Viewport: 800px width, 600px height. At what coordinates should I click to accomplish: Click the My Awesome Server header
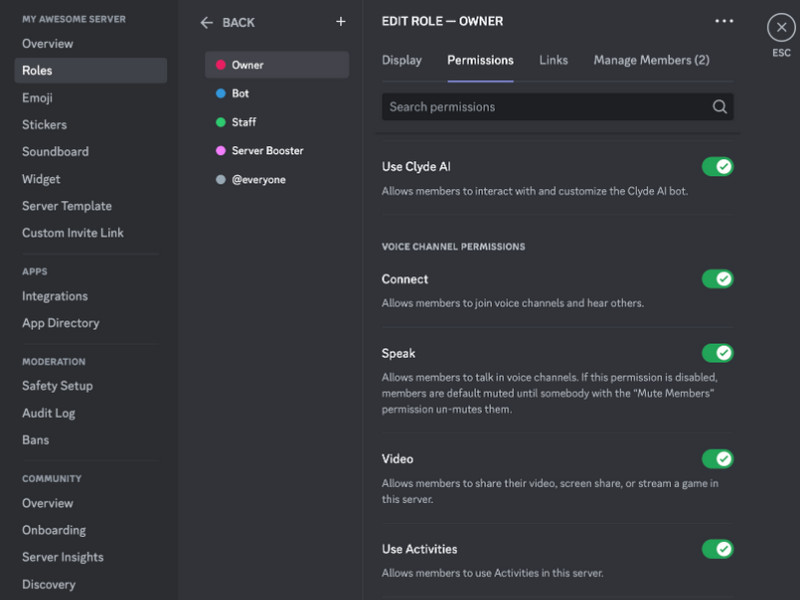[74, 19]
